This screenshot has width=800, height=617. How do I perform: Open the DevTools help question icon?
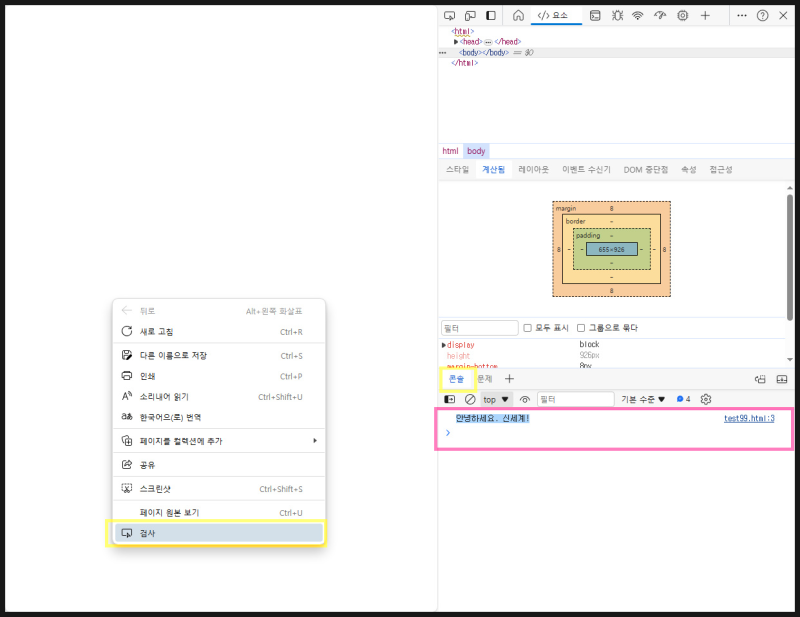[762, 15]
